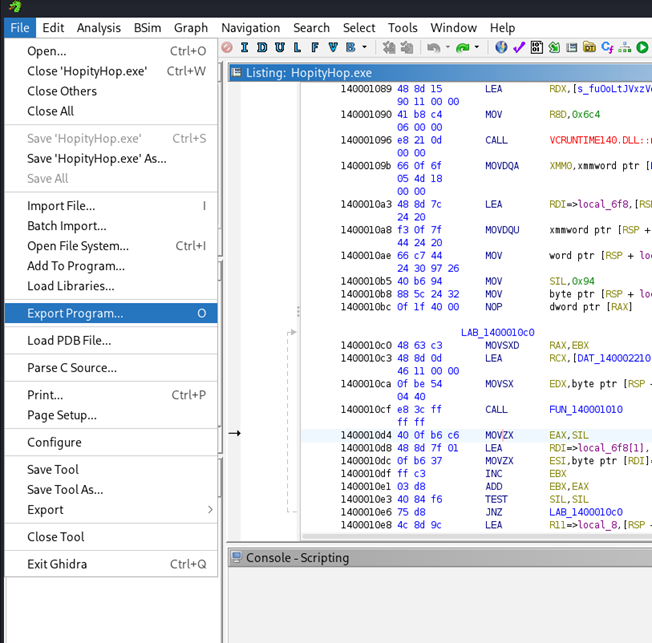Click the Listing panel header icon
652x643 pixels.
pyautogui.click(x=237, y=73)
